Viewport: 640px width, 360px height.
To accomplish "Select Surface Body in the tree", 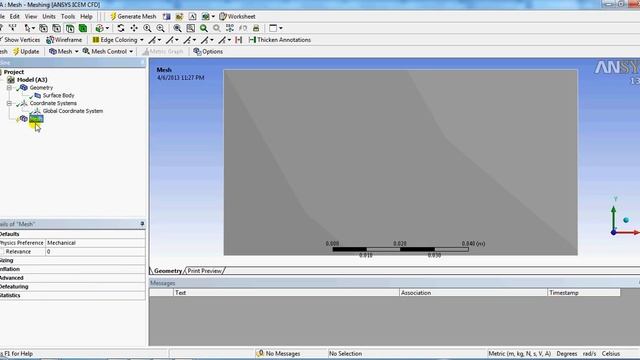I will coord(58,95).
